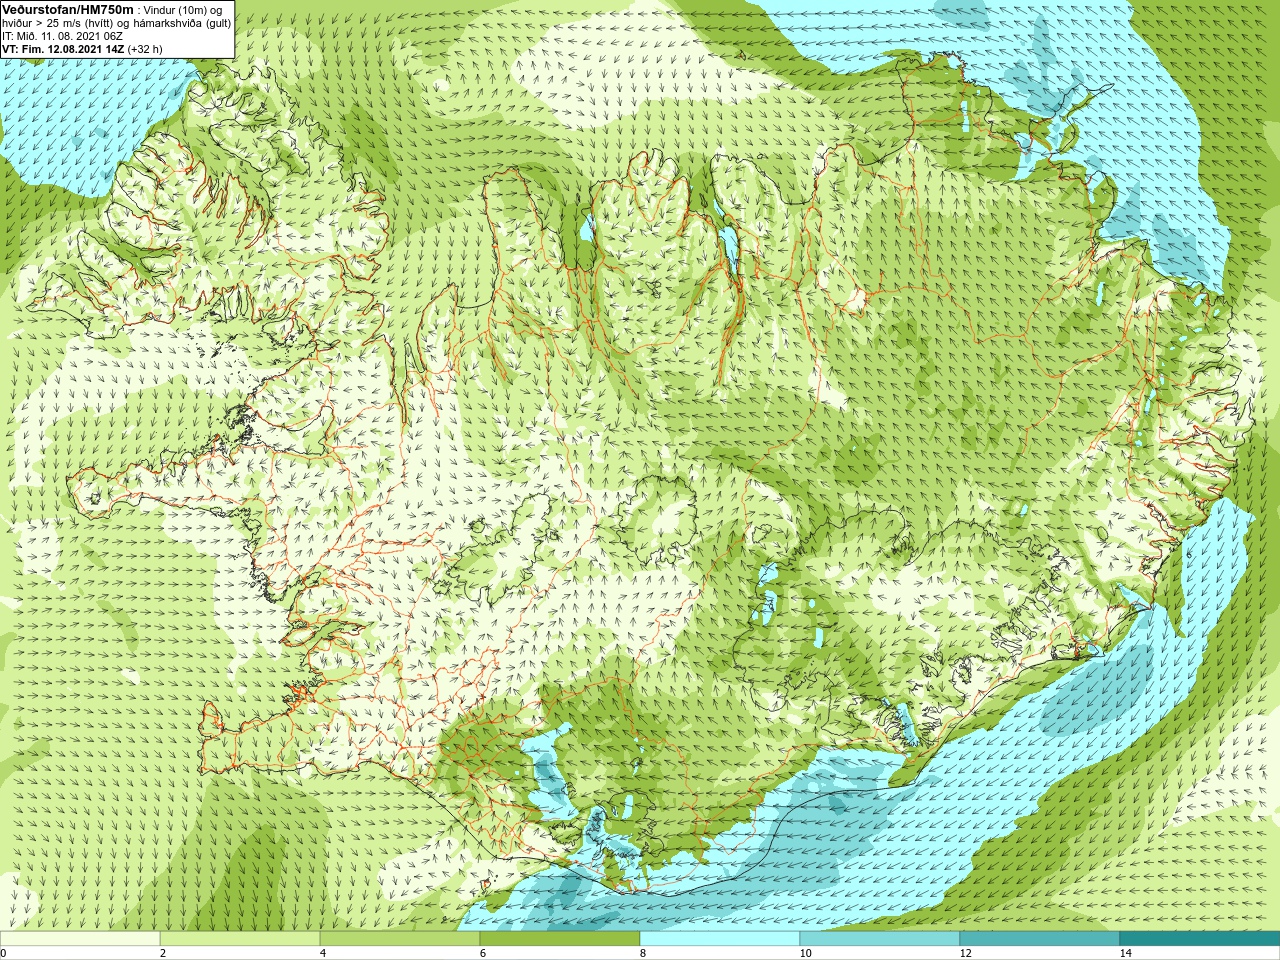Click the '6' label on the color scale
The width and height of the screenshot is (1280, 960).
tap(483, 953)
